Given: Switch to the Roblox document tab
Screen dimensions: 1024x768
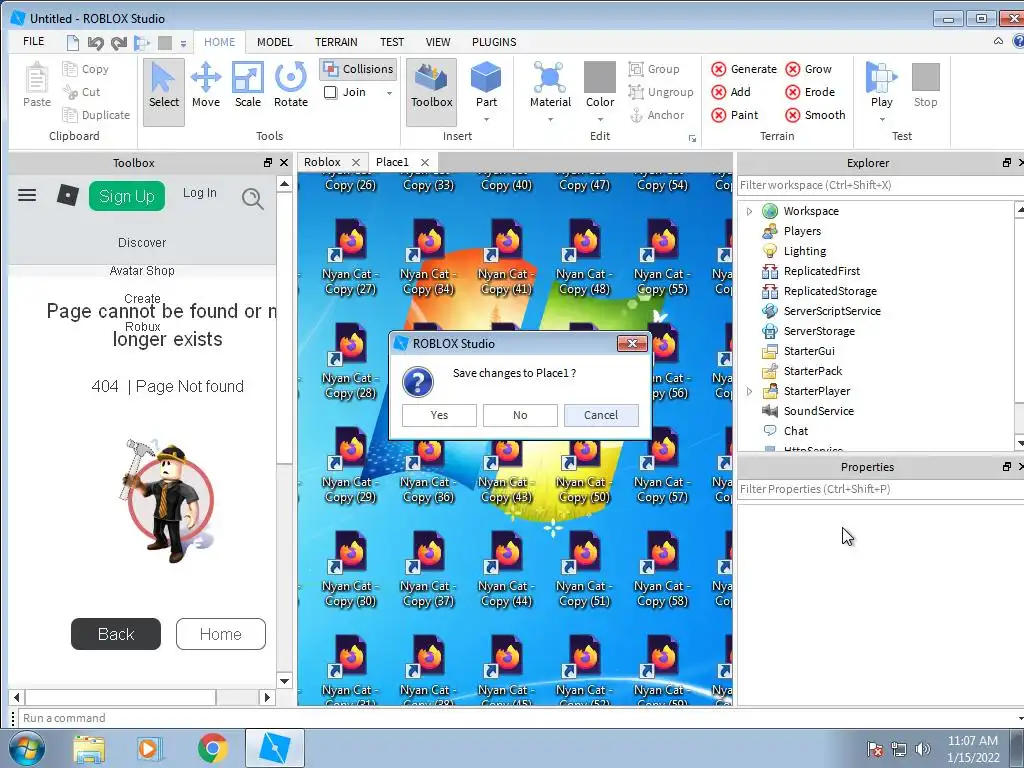Looking at the screenshot, I should (323, 162).
